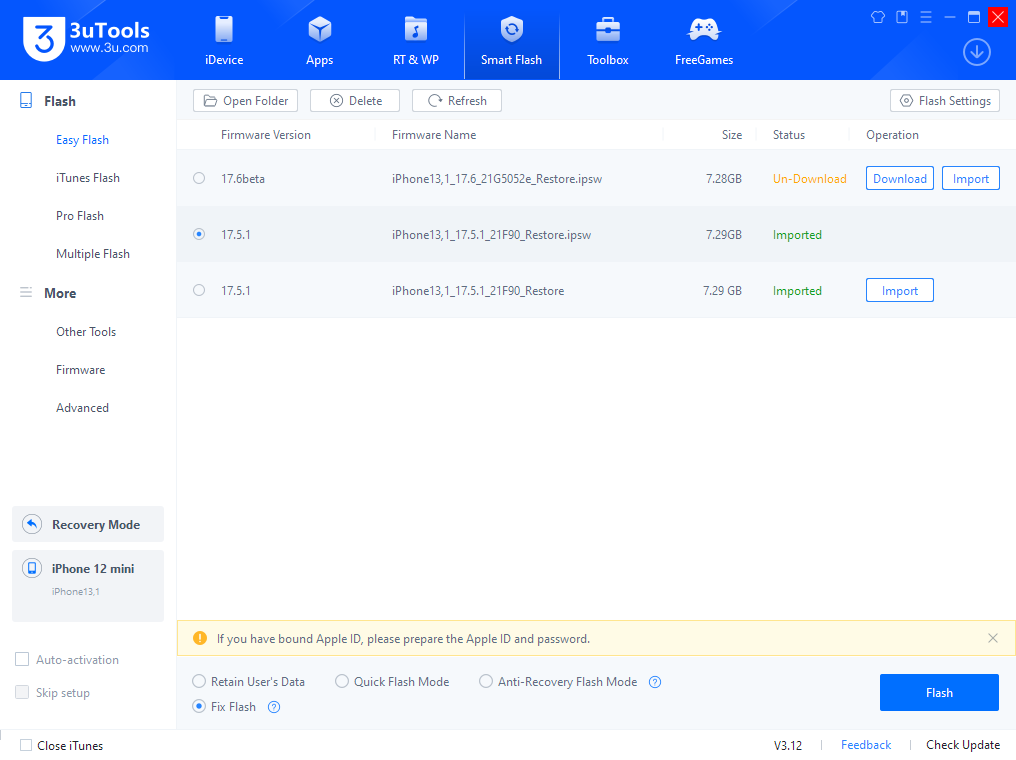The image size is (1016, 760).
Task: Click the help icon next to Fix Flash
Action: click(274, 707)
